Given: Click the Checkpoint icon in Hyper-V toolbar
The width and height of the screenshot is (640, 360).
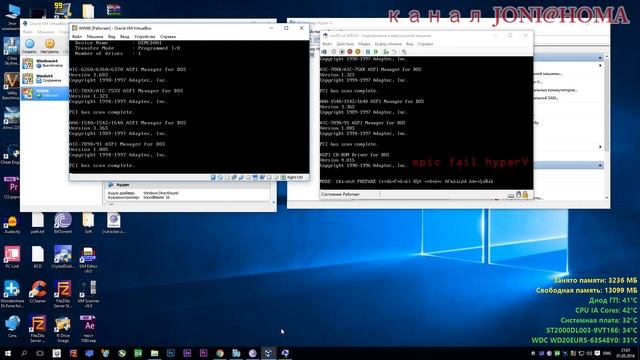Looking at the screenshot, I should [x=386, y=52].
